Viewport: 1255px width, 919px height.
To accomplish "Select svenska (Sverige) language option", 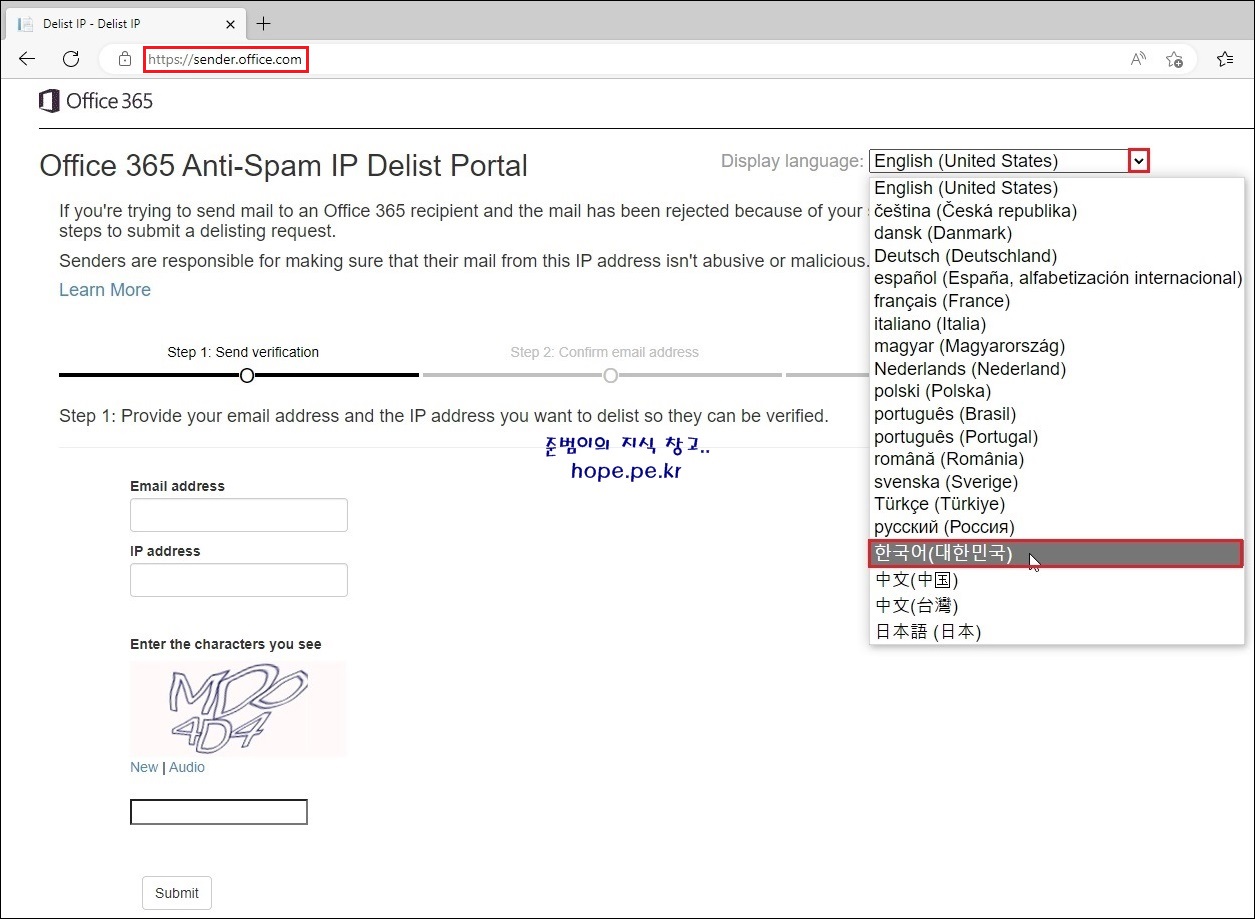I will click(1057, 482).
